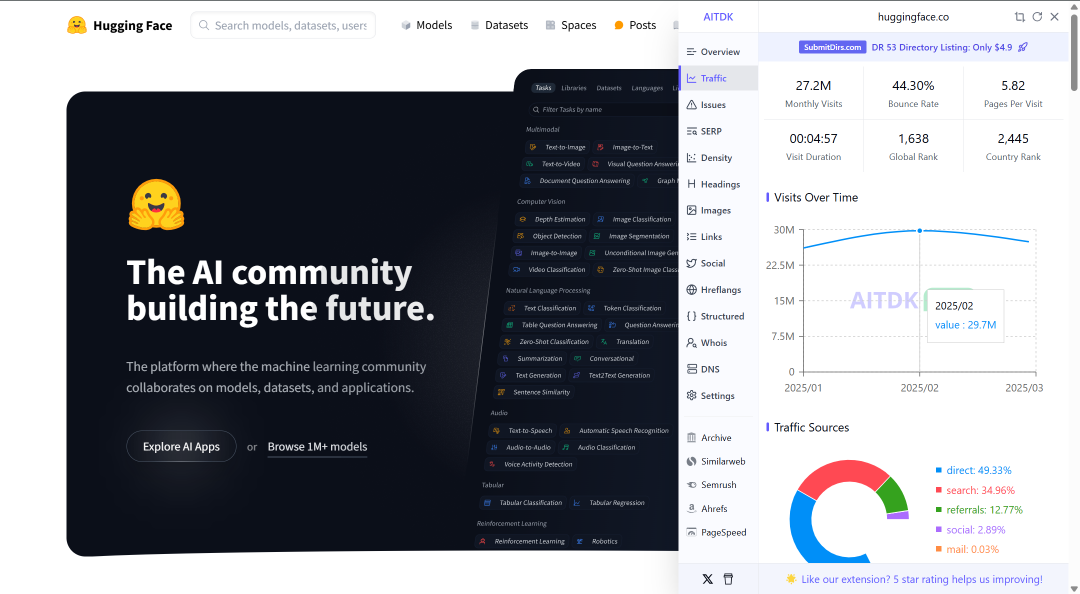Click the Social bird icon
The image size is (1080, 594).
[x=692, y=263]
